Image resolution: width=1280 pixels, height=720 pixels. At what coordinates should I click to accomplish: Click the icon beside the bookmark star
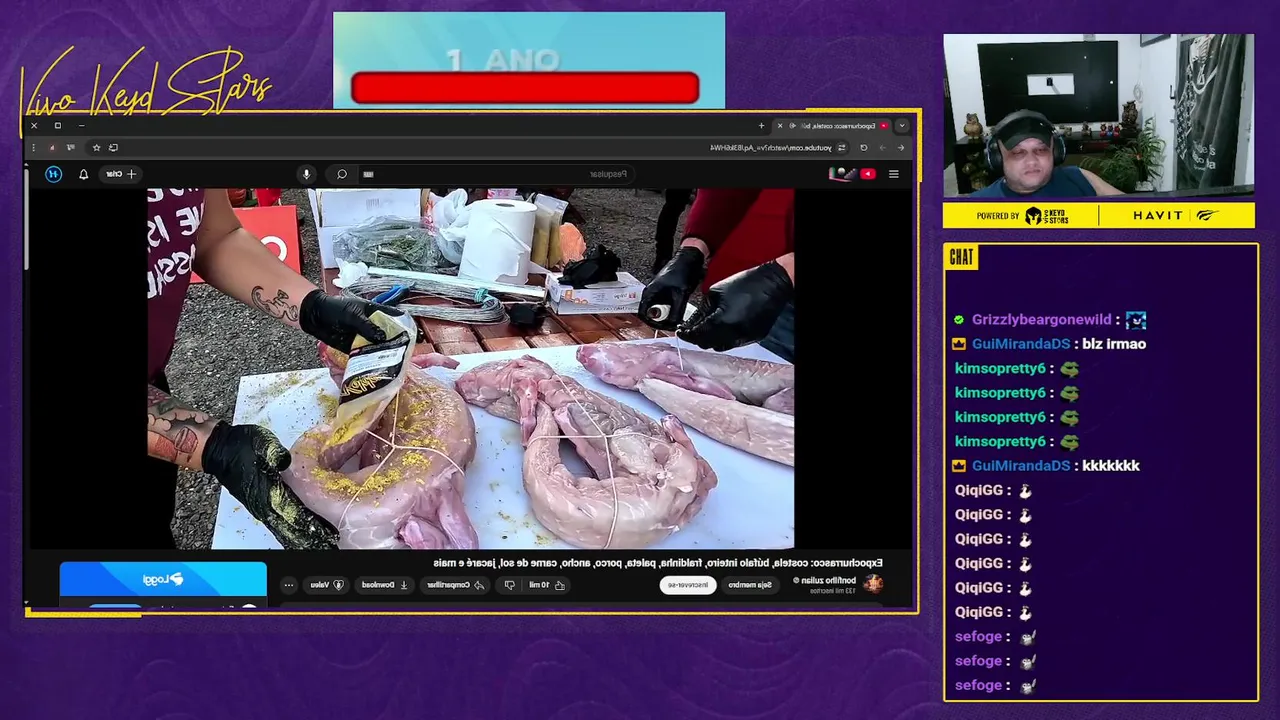coord(113,147)
